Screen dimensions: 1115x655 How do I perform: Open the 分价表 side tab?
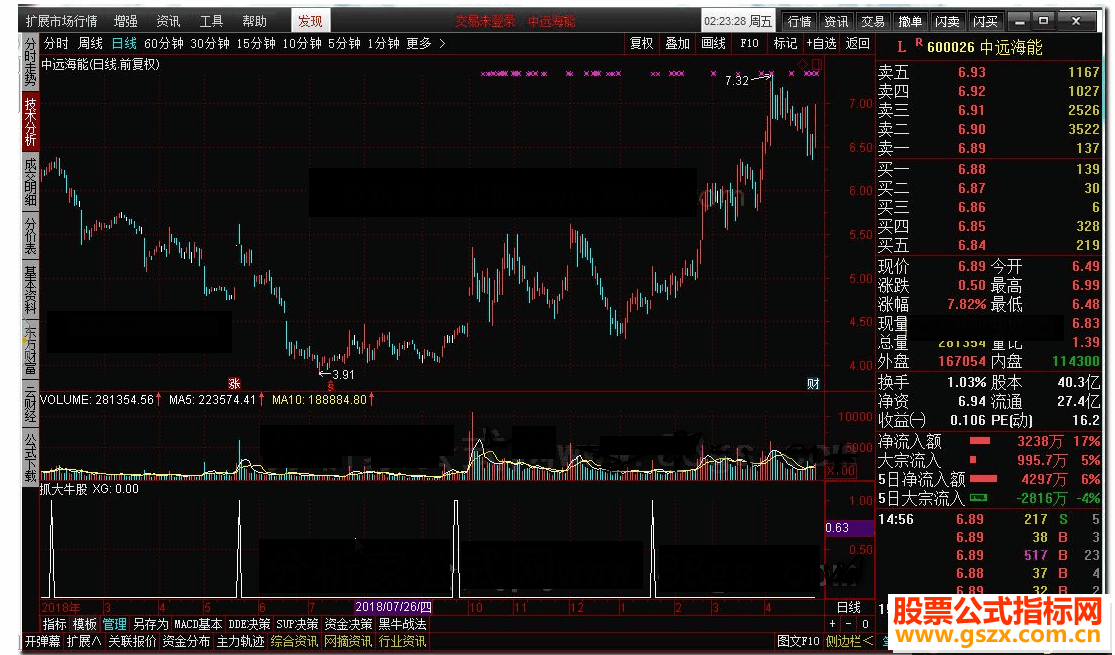click(30, 236)
